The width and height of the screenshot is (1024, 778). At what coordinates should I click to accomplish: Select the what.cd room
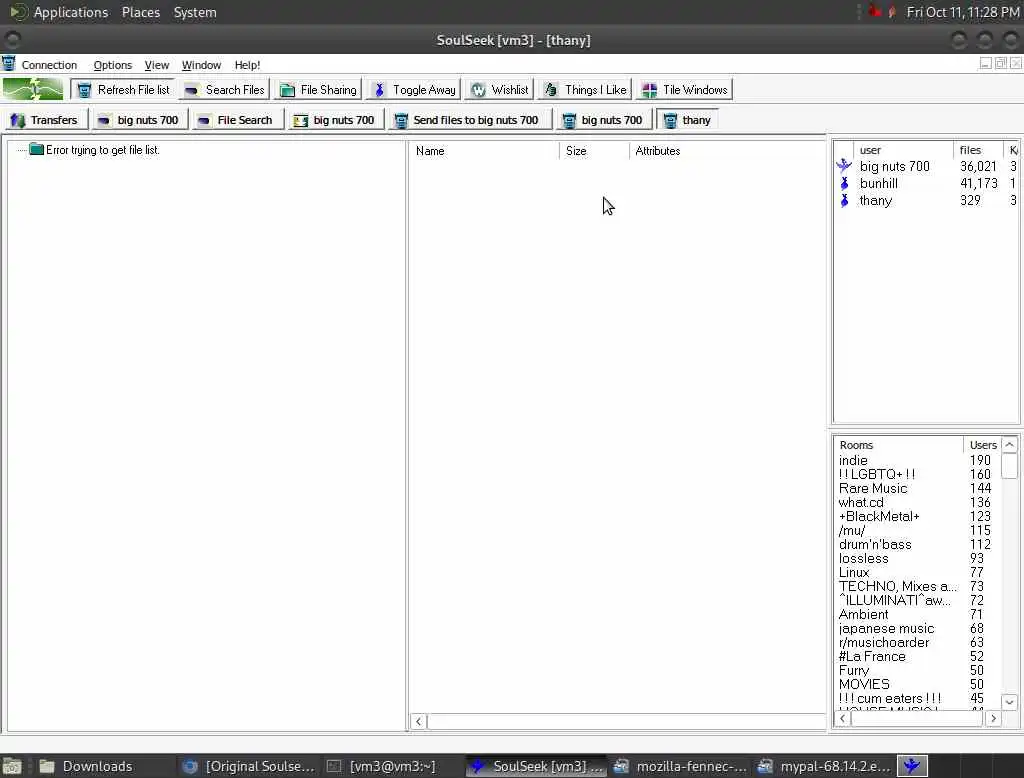coord(861,502)
